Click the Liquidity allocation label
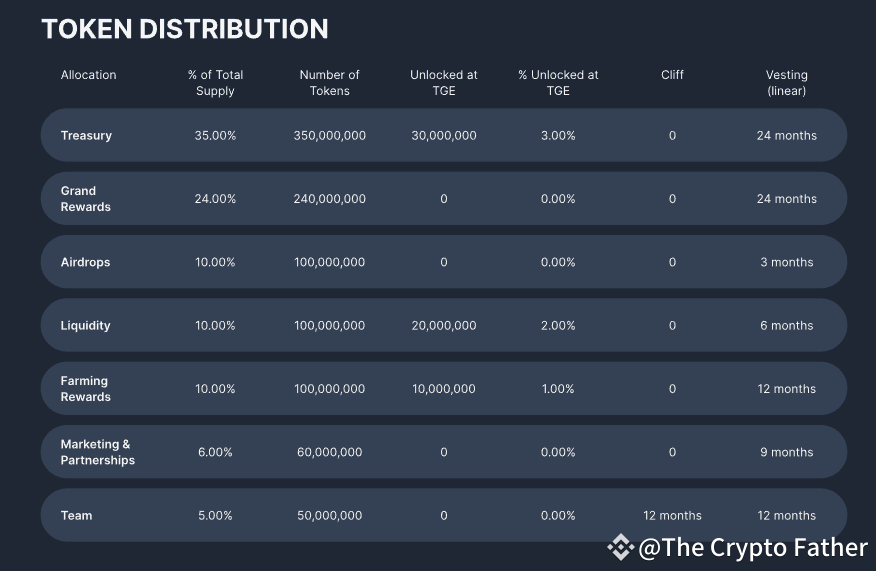This screenshot has width=876, height=571. click(85, 326)
